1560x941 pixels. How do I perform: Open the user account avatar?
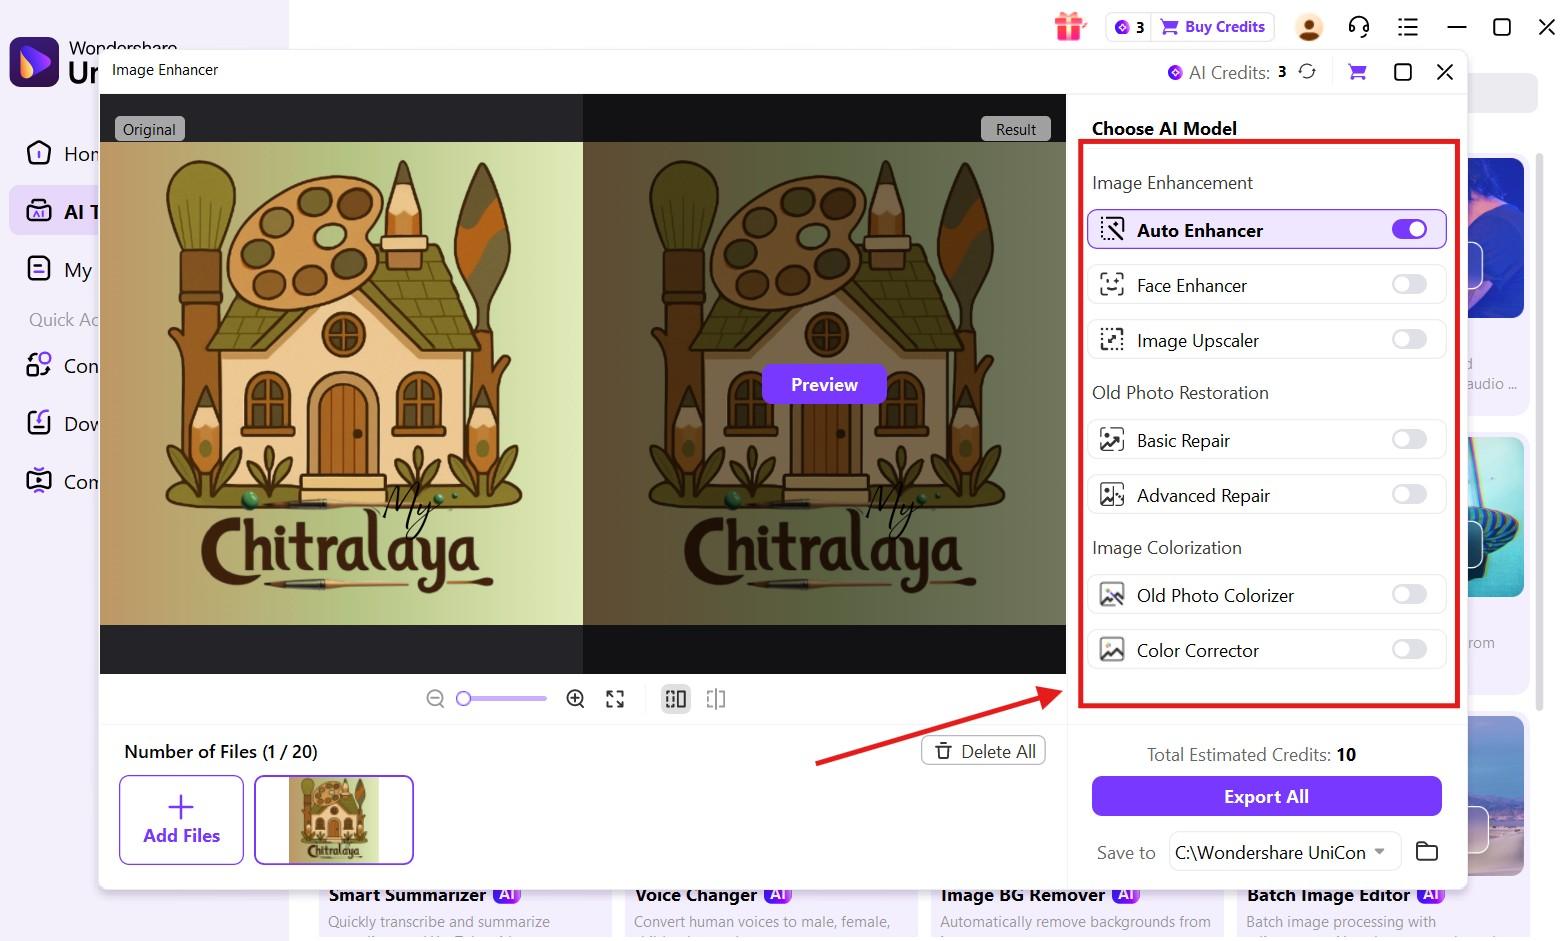click(1309, 27)
